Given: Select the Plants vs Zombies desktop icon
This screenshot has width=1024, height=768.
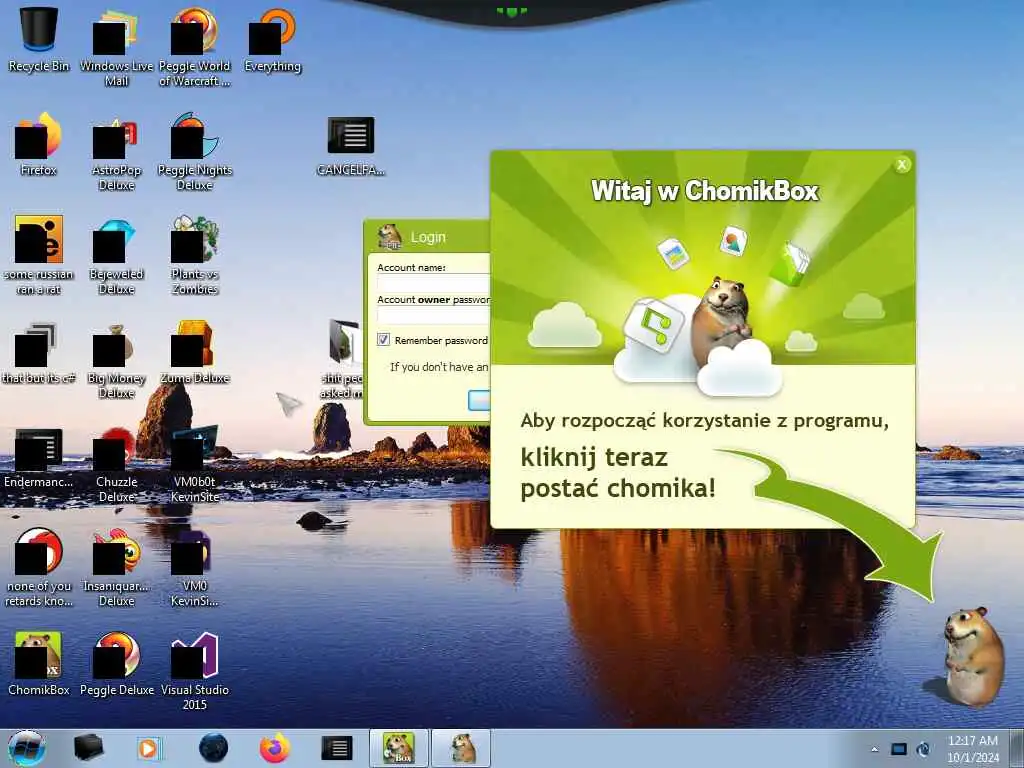Looking at the screenshot, I should (x=195, y=255).
